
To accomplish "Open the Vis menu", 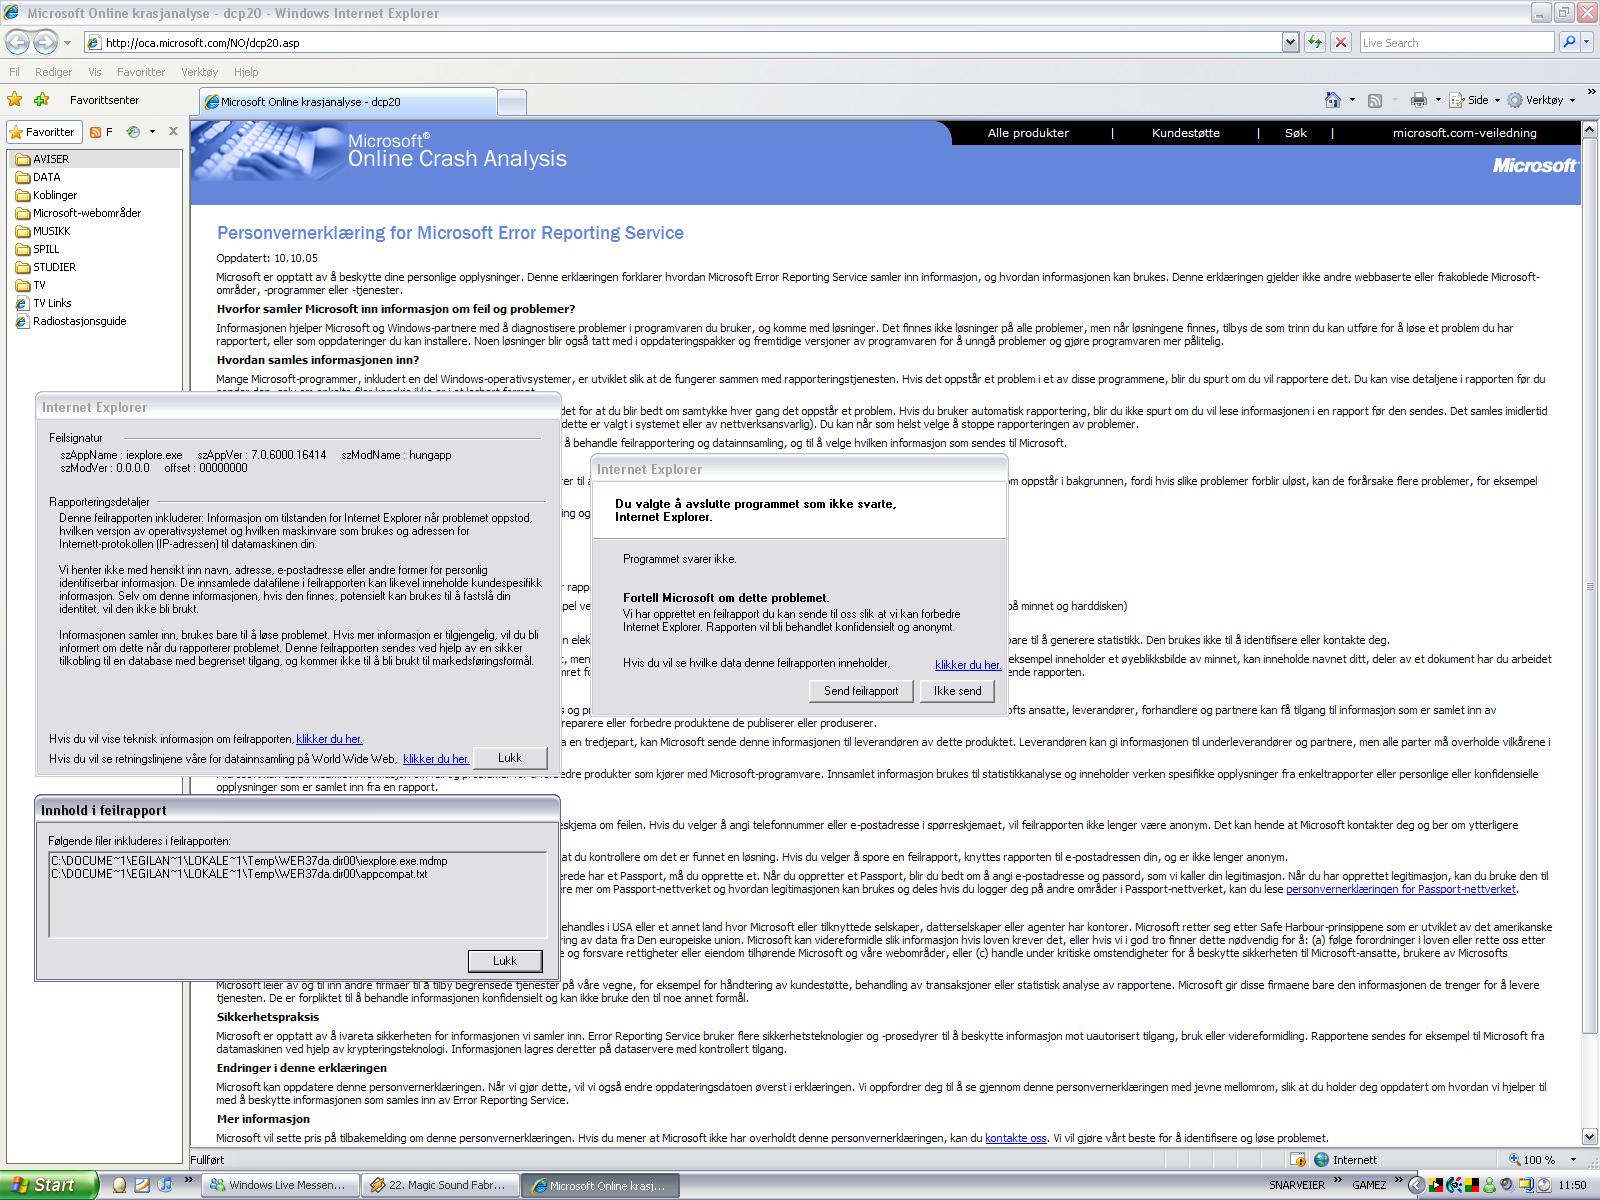I will point(95,72).
